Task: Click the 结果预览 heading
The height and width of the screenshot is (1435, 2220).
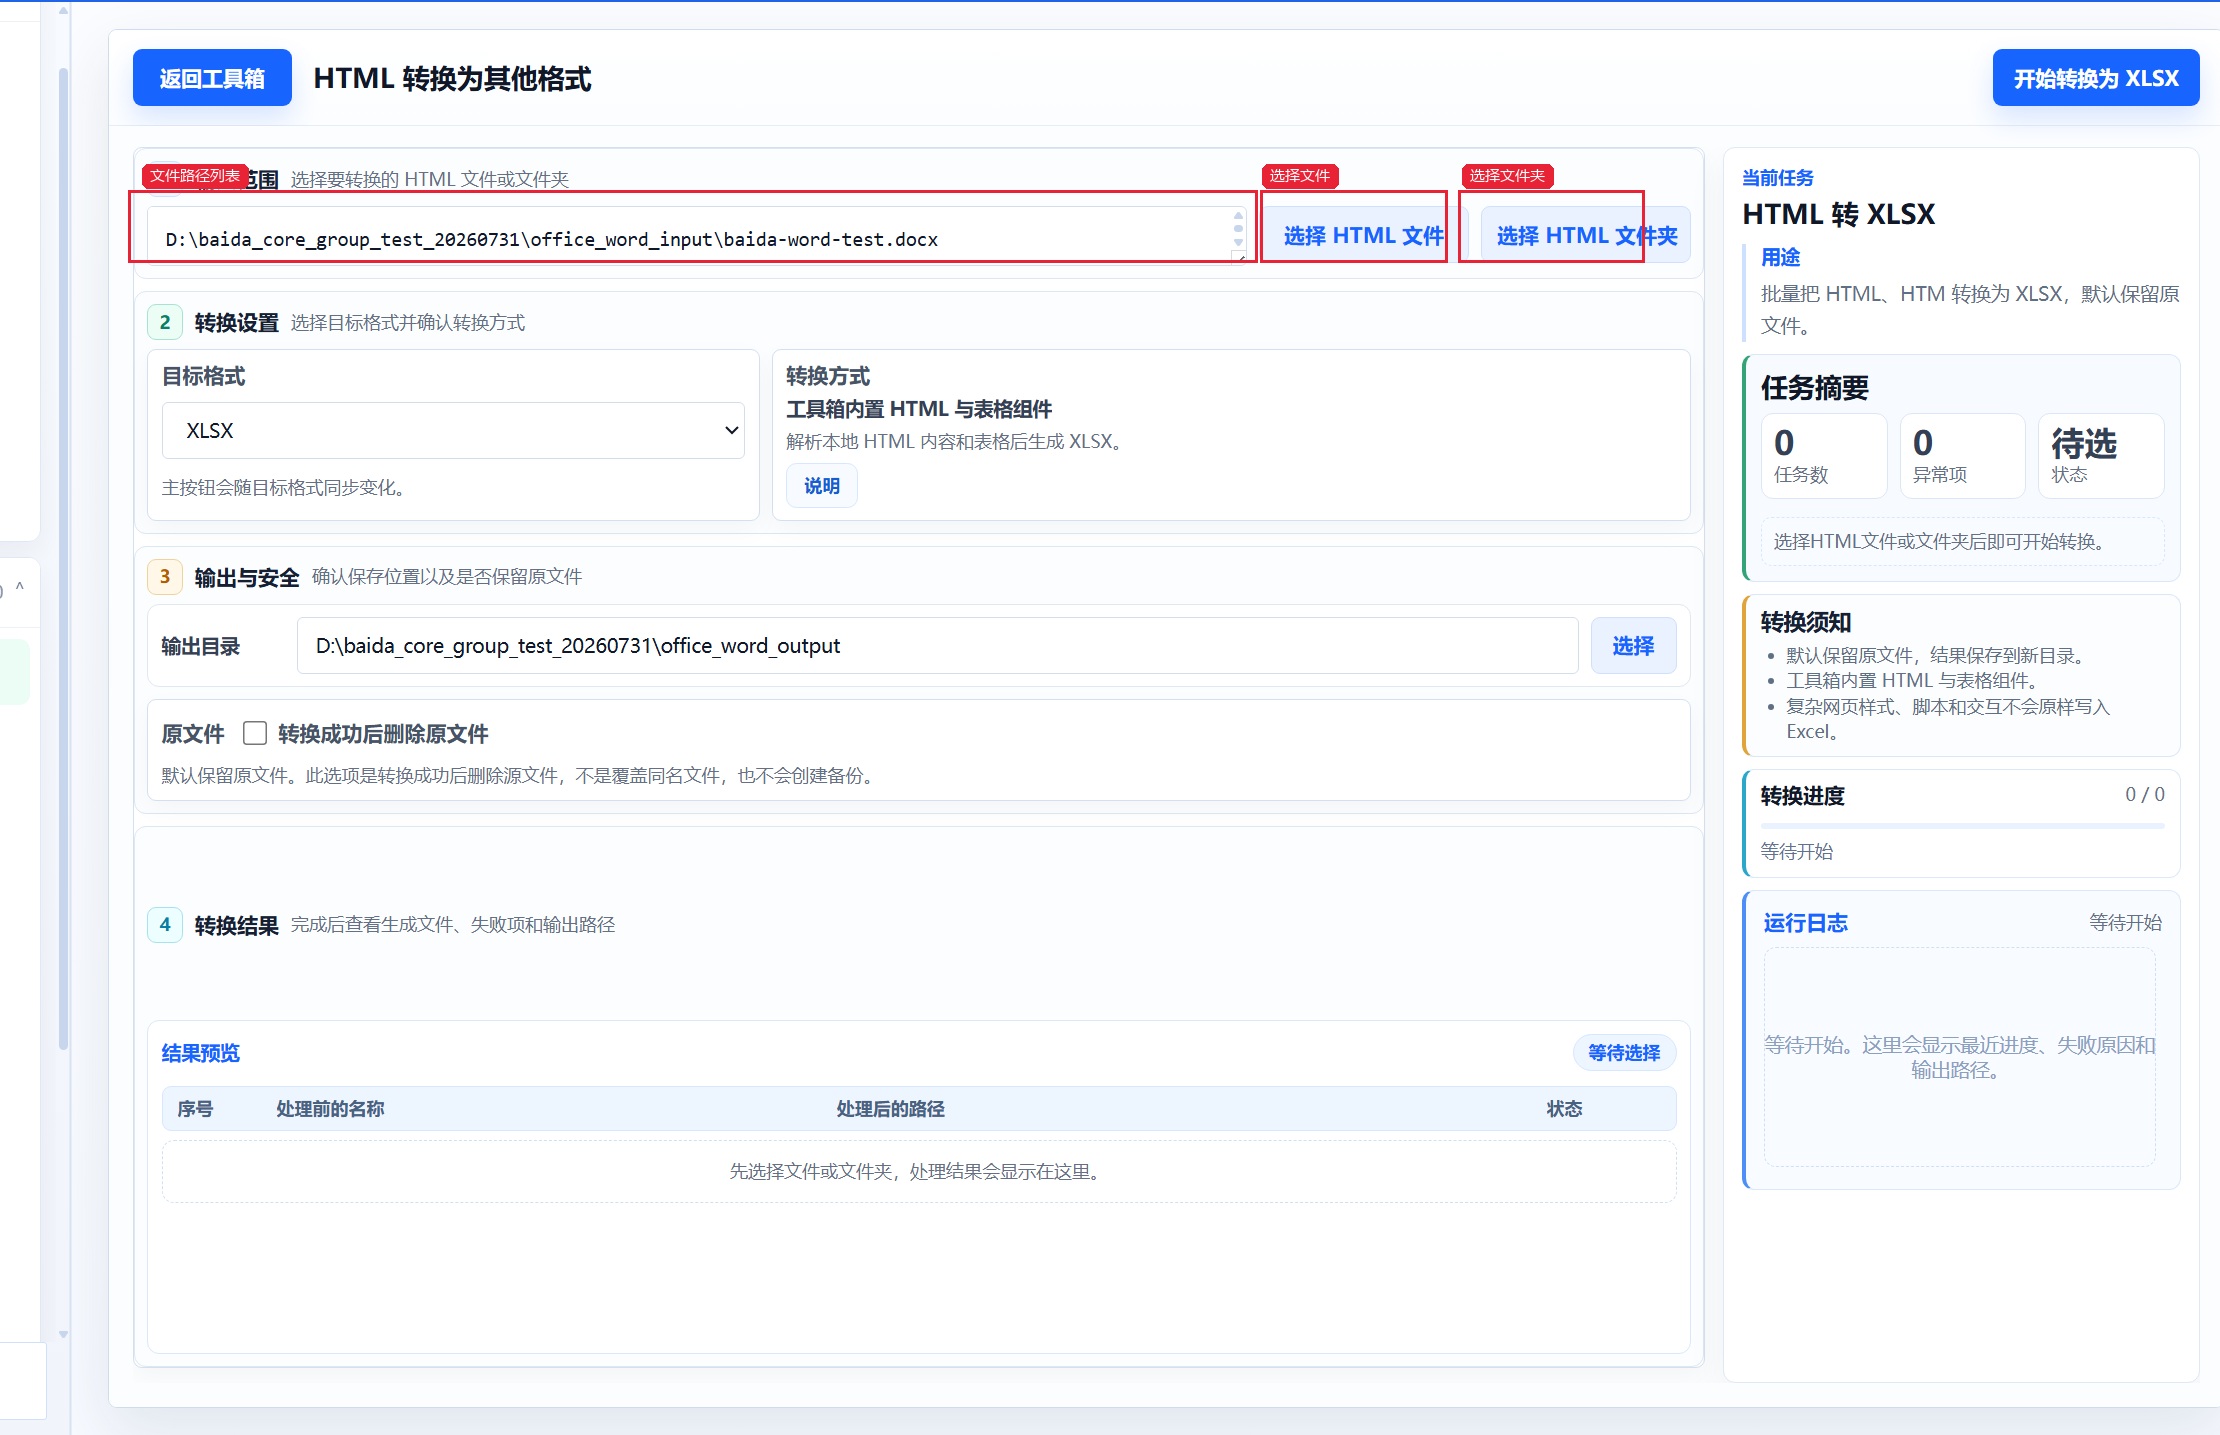Action: [201, 1053]
